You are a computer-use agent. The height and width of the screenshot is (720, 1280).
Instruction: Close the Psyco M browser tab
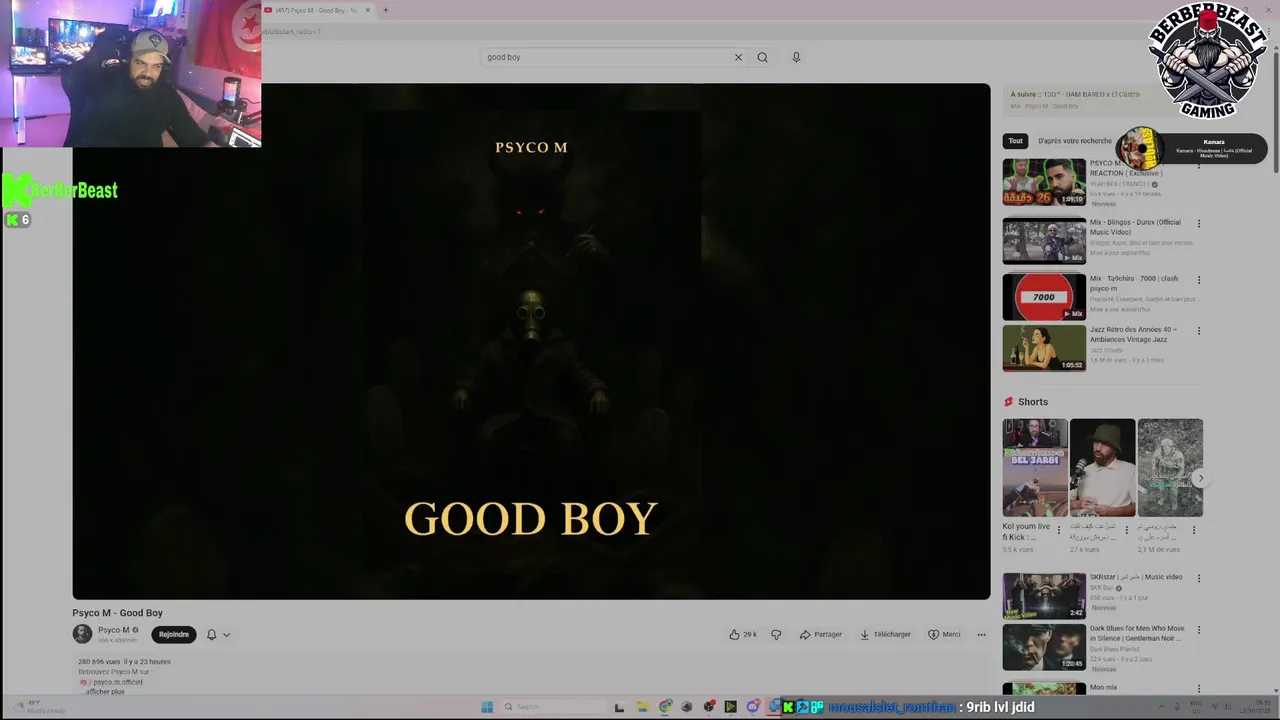pos(368,10)
